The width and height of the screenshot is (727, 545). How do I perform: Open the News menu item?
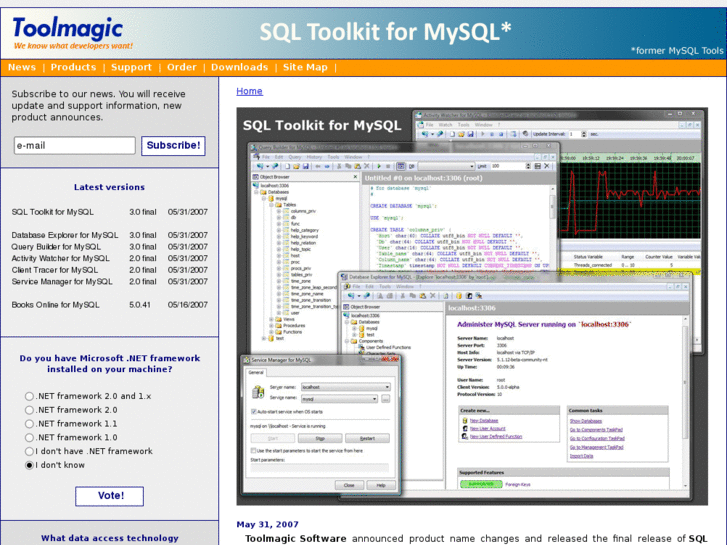22,67
